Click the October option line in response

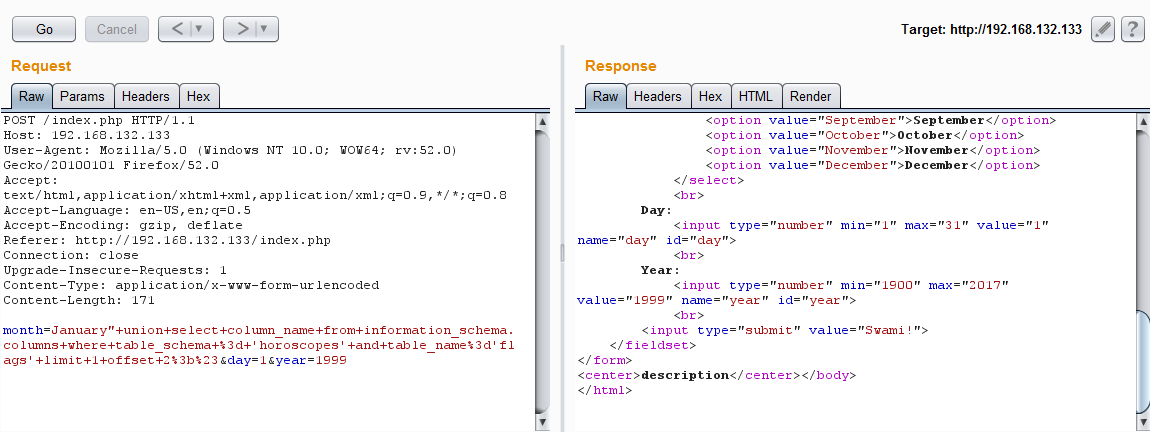click(x=865, y=135)
